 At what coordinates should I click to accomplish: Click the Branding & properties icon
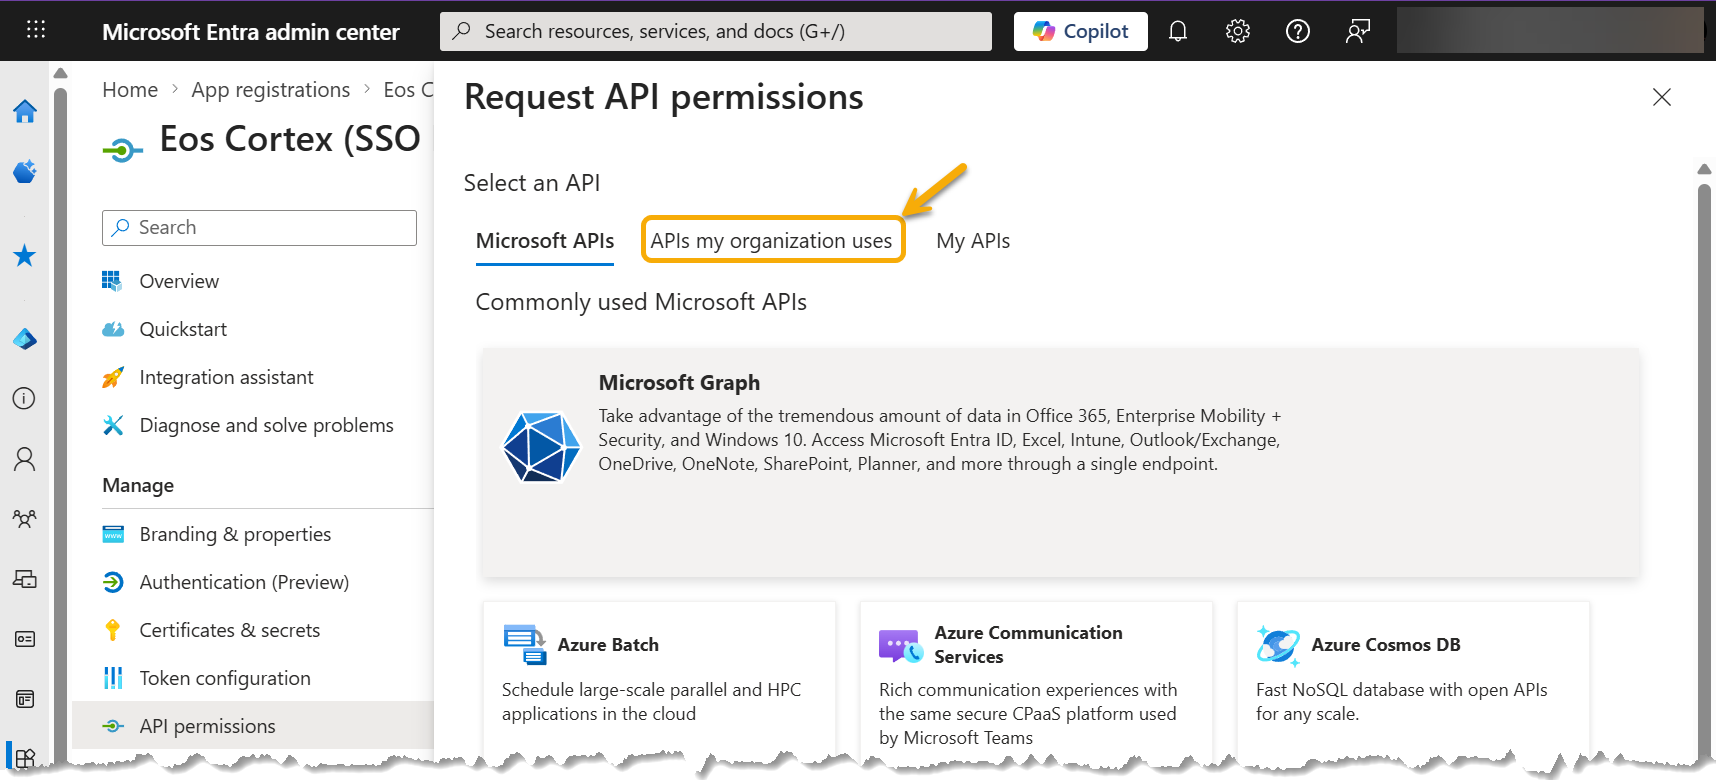[x=113, y=534]
